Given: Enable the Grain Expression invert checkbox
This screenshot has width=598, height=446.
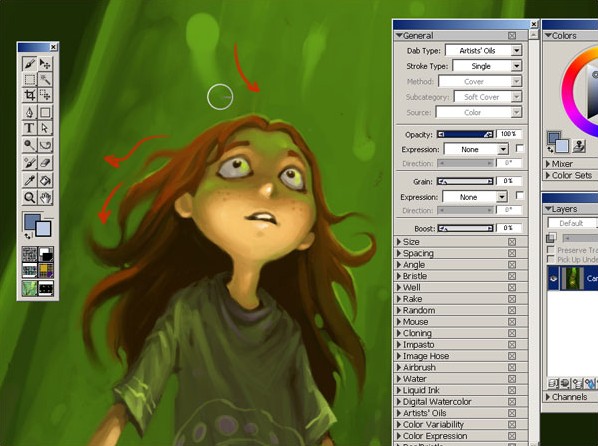Looking at the screenshot, I should pyautogui.click(x=519, y=195).
